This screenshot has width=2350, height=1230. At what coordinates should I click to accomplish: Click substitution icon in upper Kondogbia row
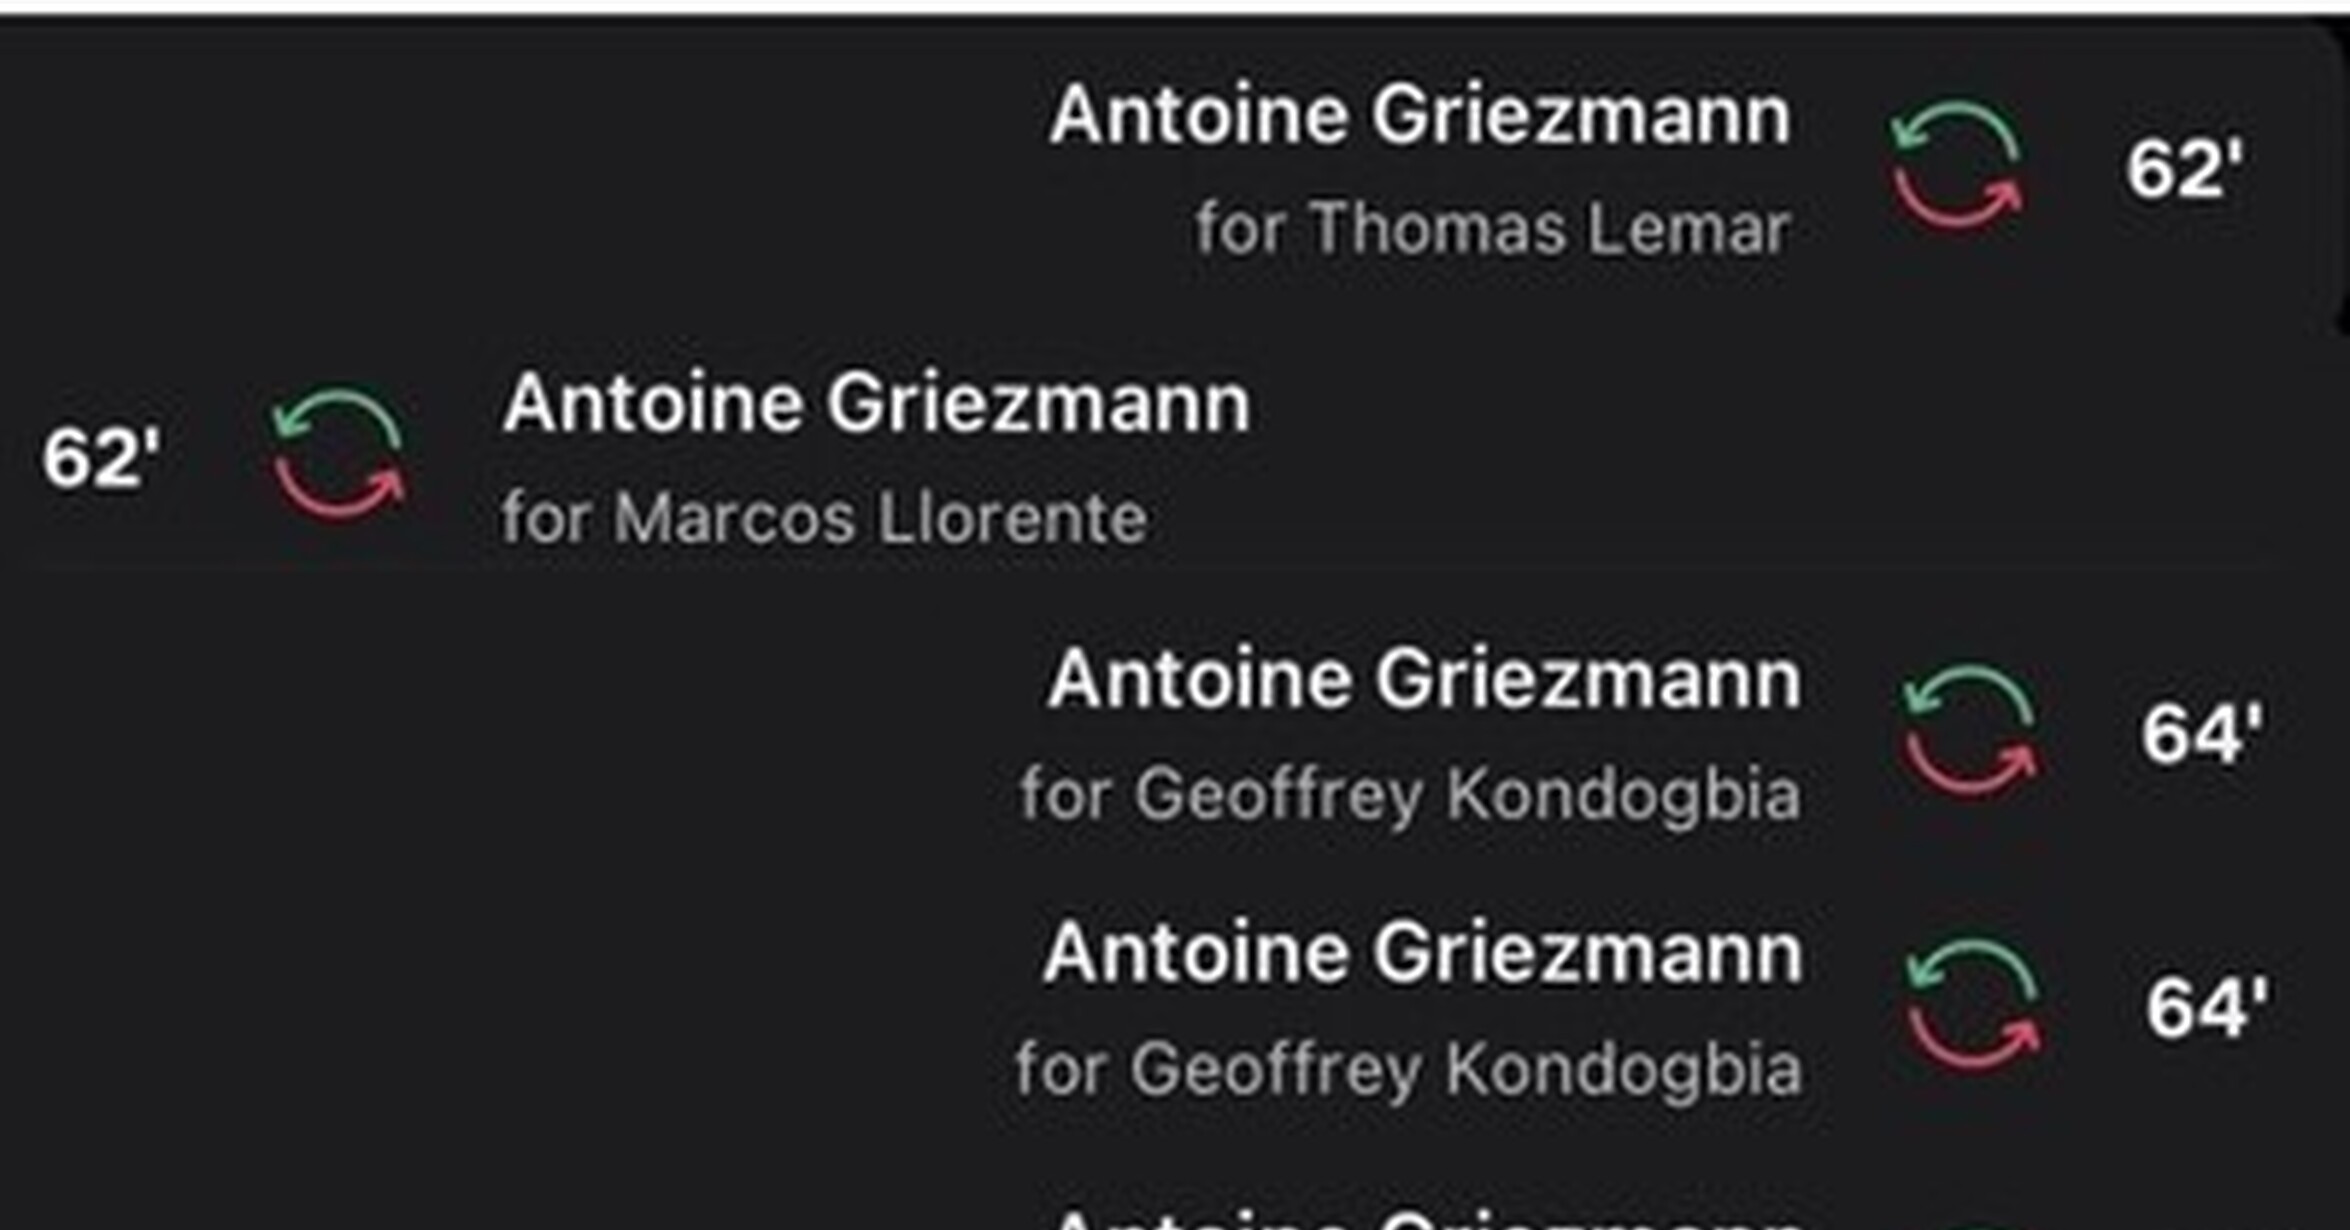pyautogui.click(x=1970, y=731)
